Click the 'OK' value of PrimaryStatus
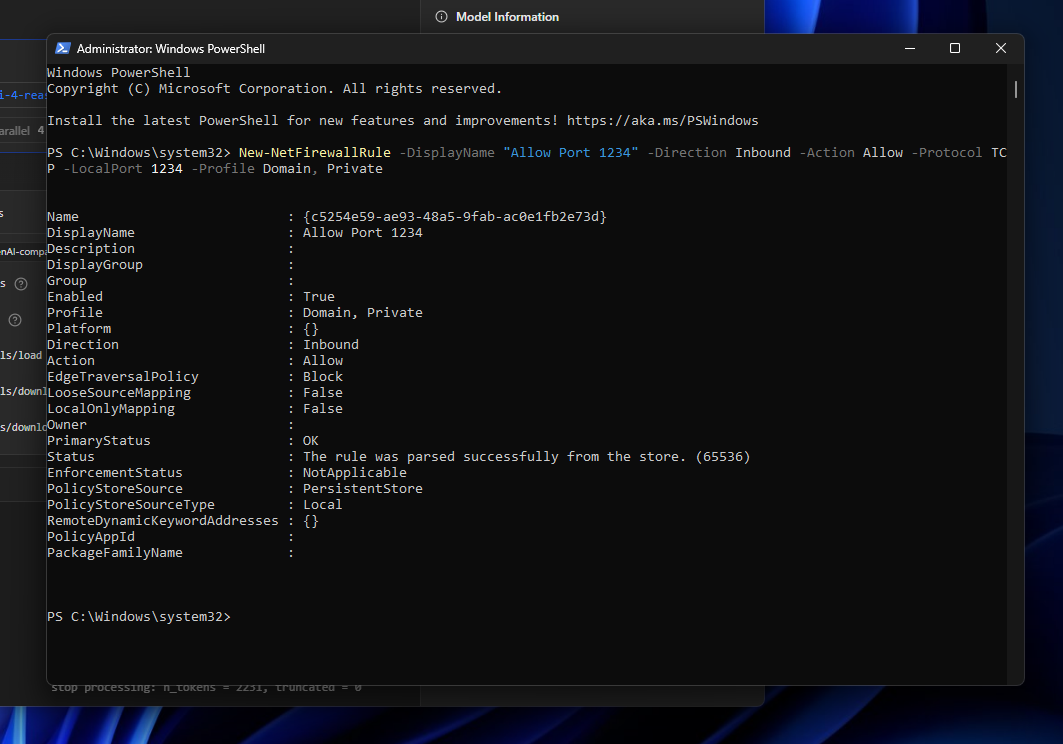Viewport: 1063px width, 744px height. 310,441
